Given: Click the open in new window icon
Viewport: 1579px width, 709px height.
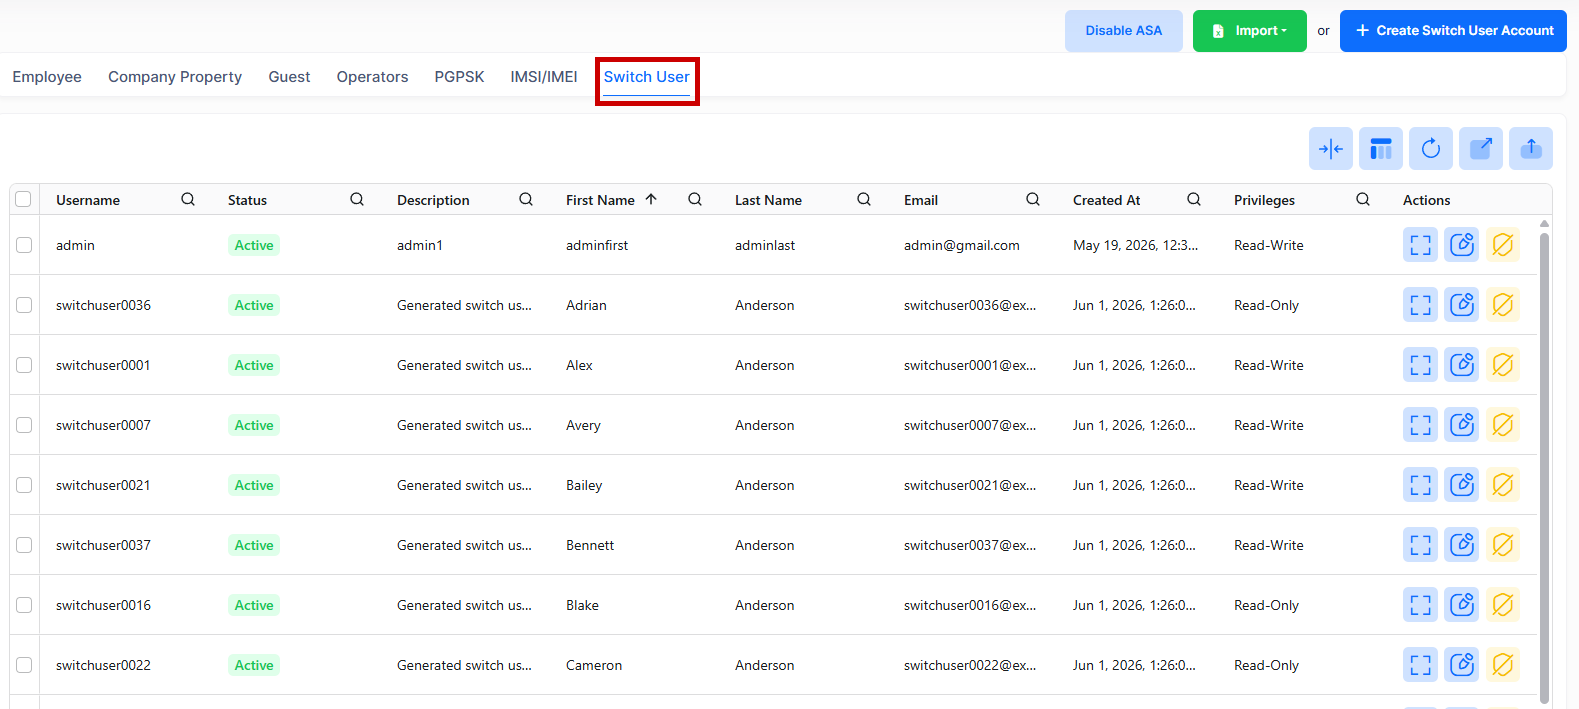Looking at the screenshot, I should (x=1481, y=149).
